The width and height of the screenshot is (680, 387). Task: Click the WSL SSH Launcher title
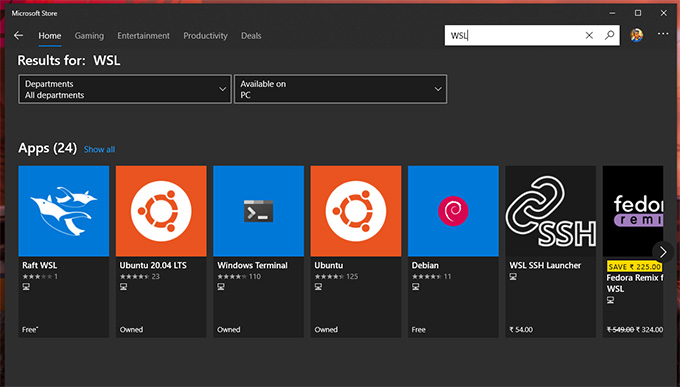coord(545,265)
